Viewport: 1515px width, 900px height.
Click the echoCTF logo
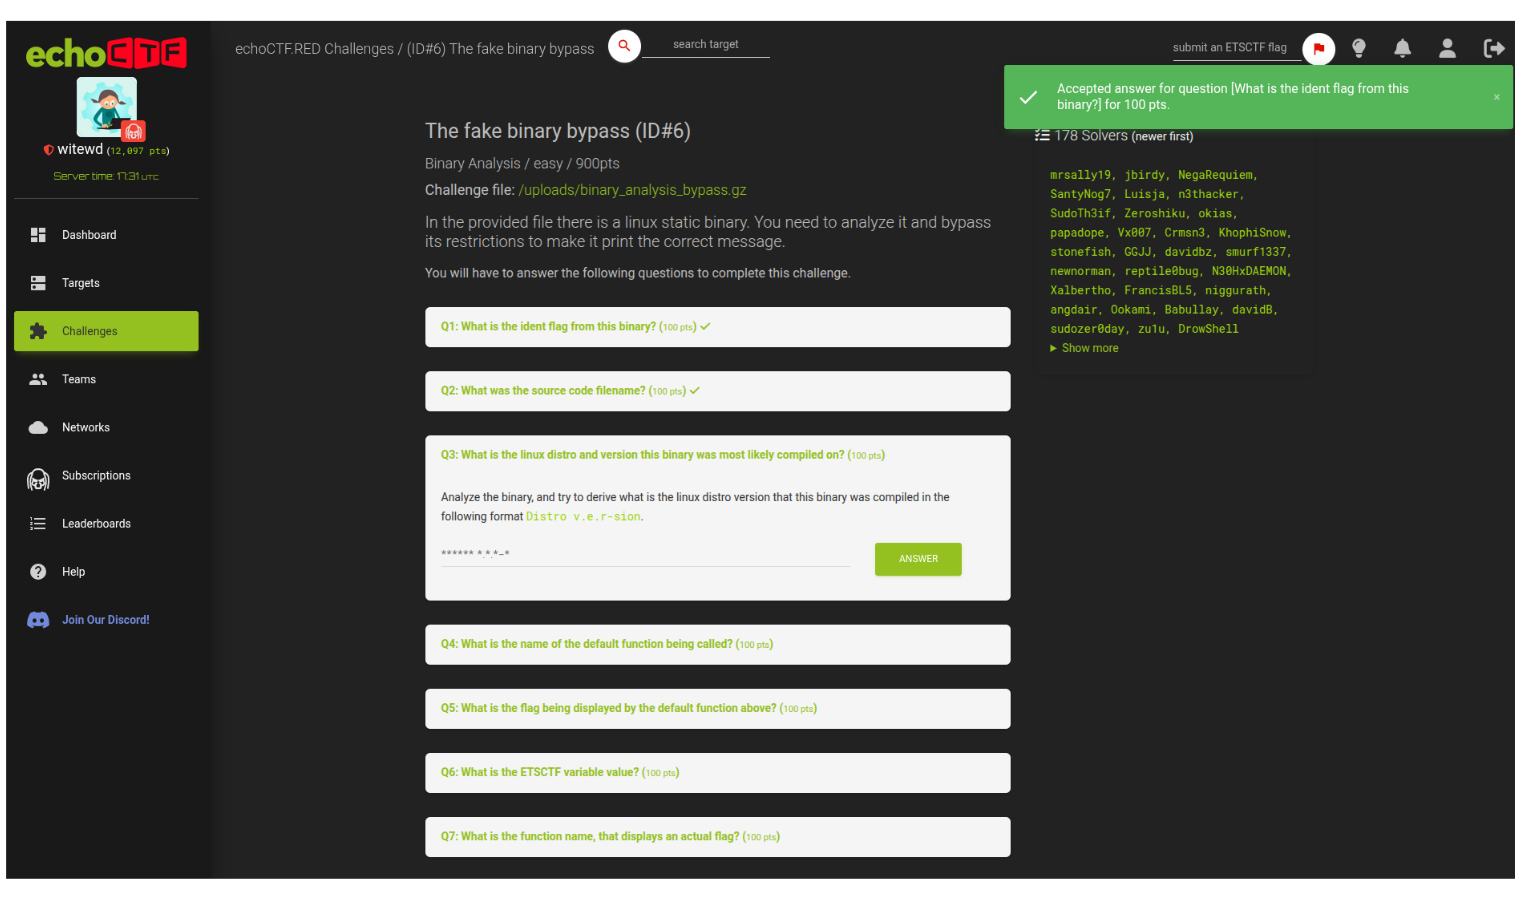click(106, 53)
